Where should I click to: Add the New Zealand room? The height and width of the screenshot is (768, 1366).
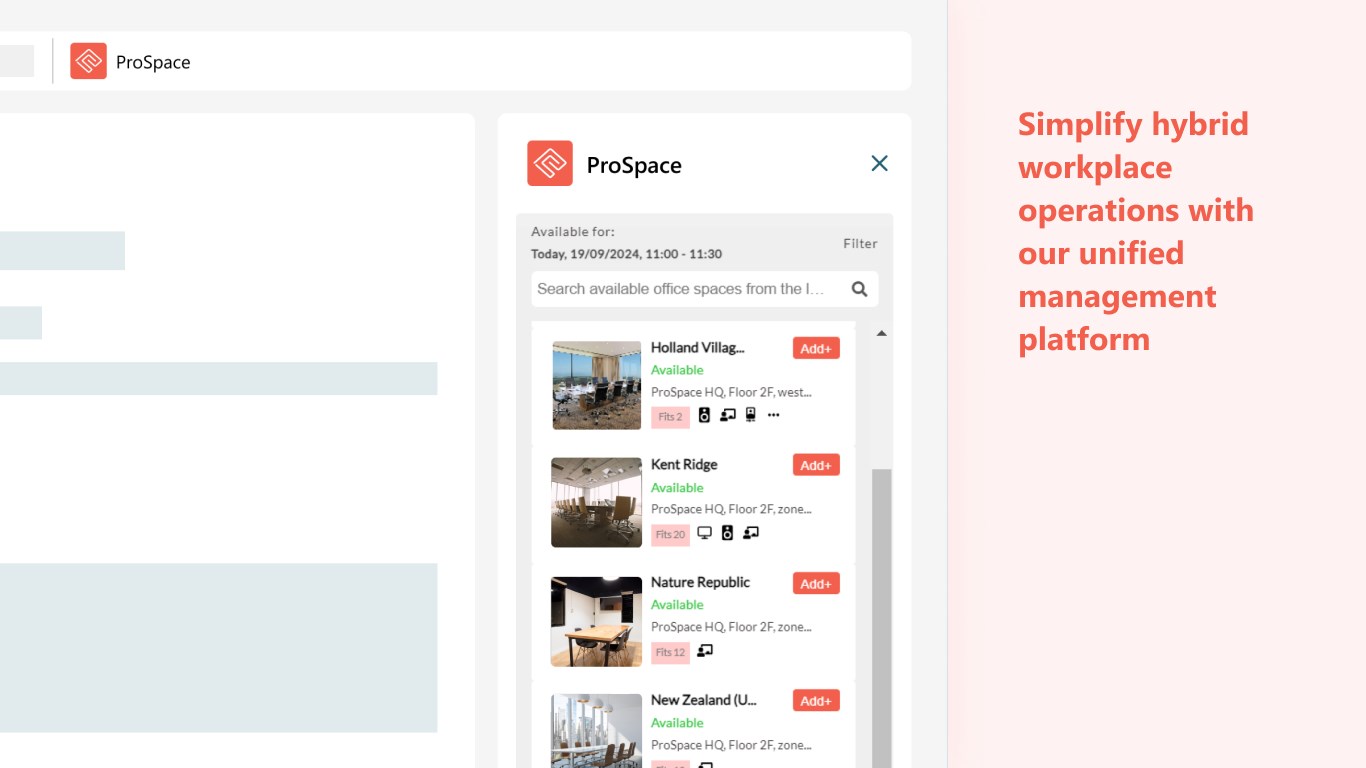point(816,701)
